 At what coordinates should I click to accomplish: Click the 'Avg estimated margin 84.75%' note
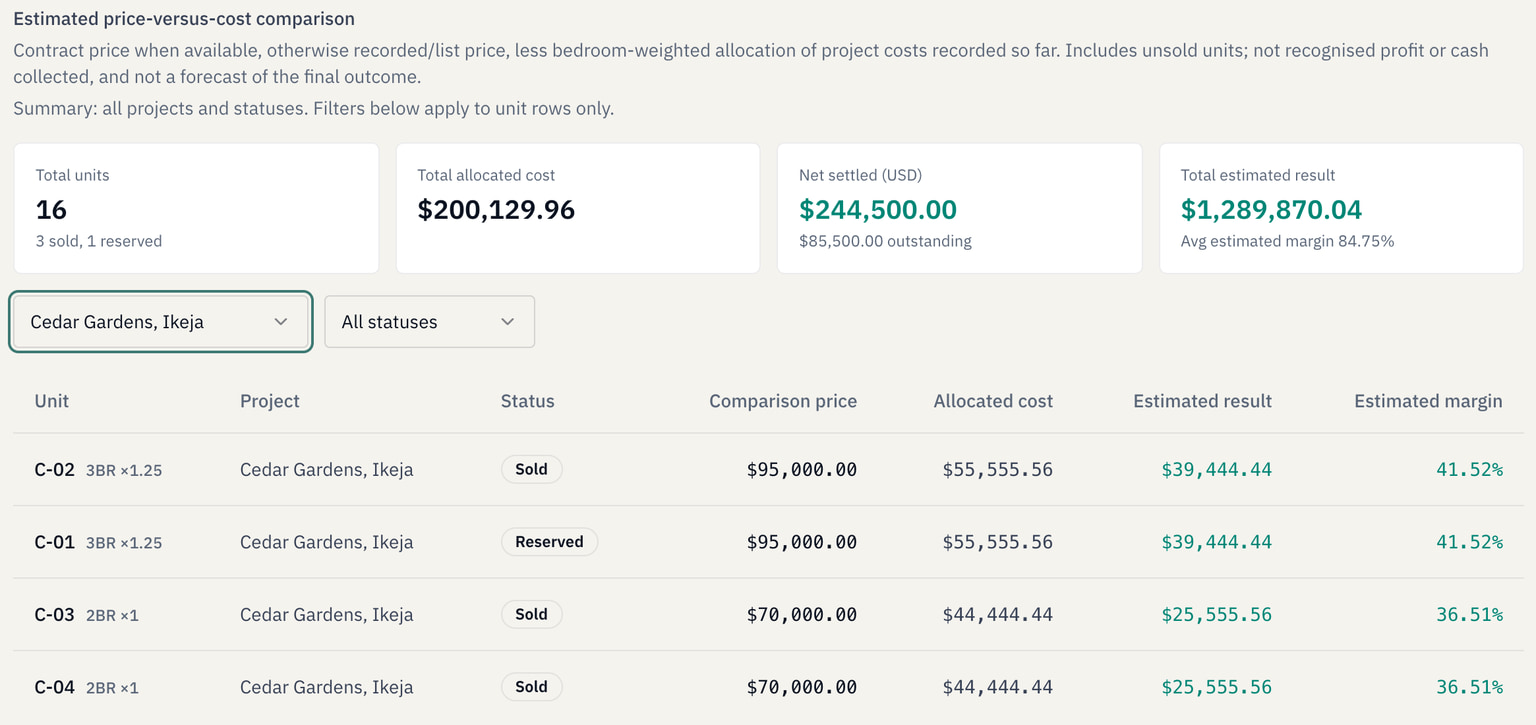(1287, 241)
